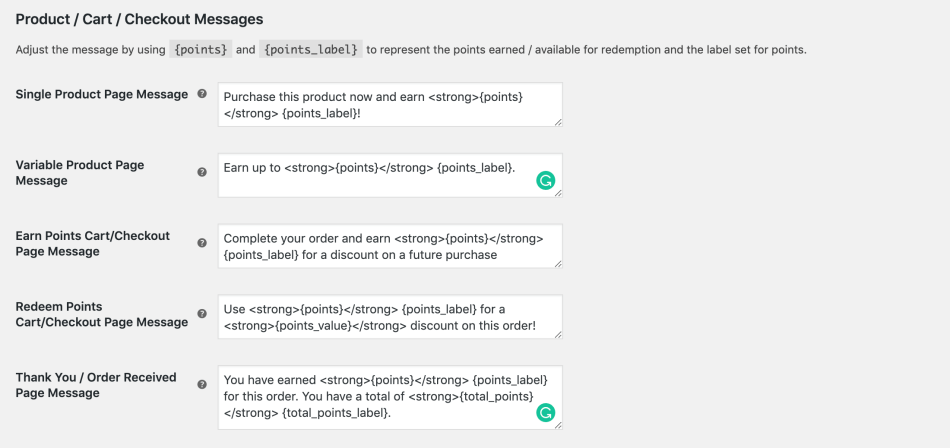Open Grammarly icon in Thank You message field
The height and width of the screenshot is (448, 950).
coord(545,412)
